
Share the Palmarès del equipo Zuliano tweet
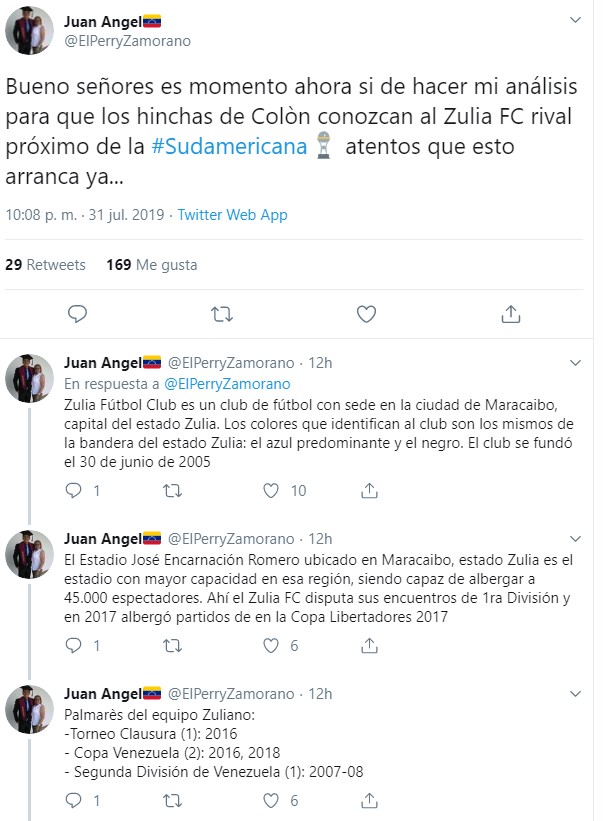369,801
